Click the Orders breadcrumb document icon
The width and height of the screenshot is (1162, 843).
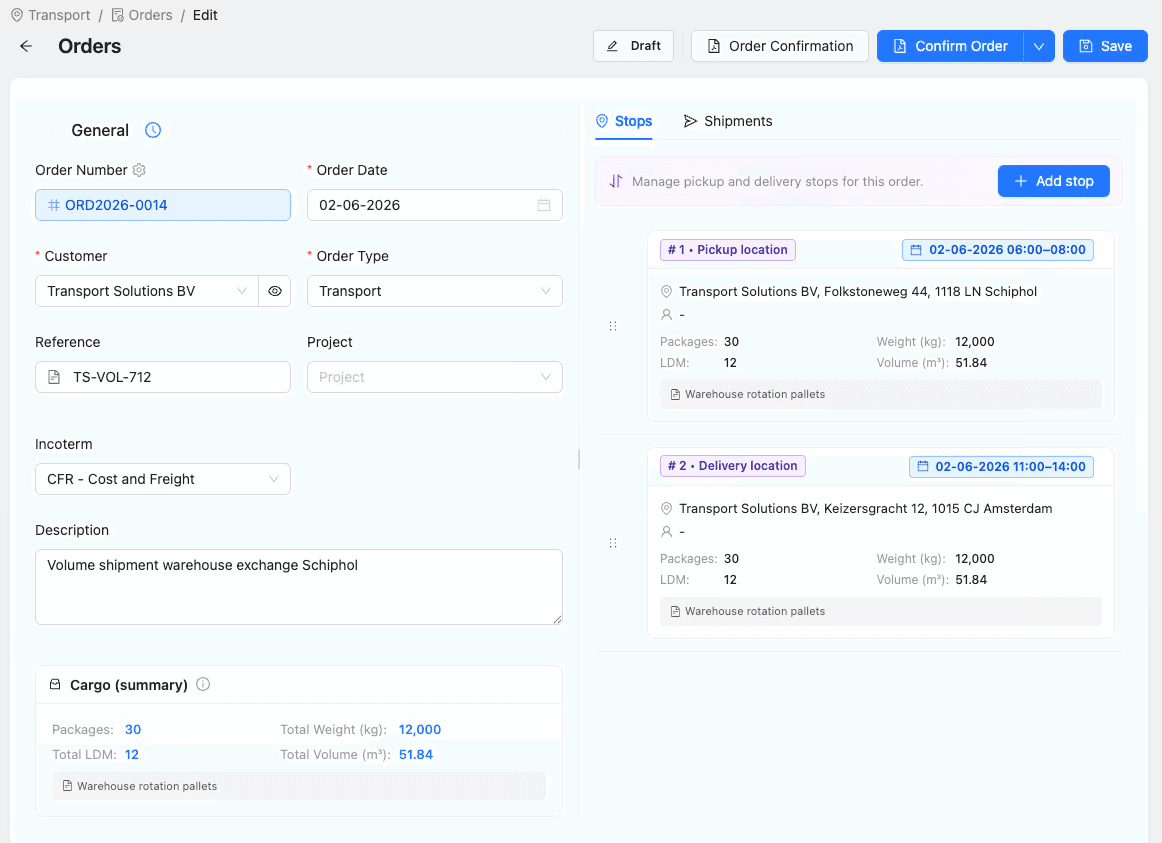[118, 15]
